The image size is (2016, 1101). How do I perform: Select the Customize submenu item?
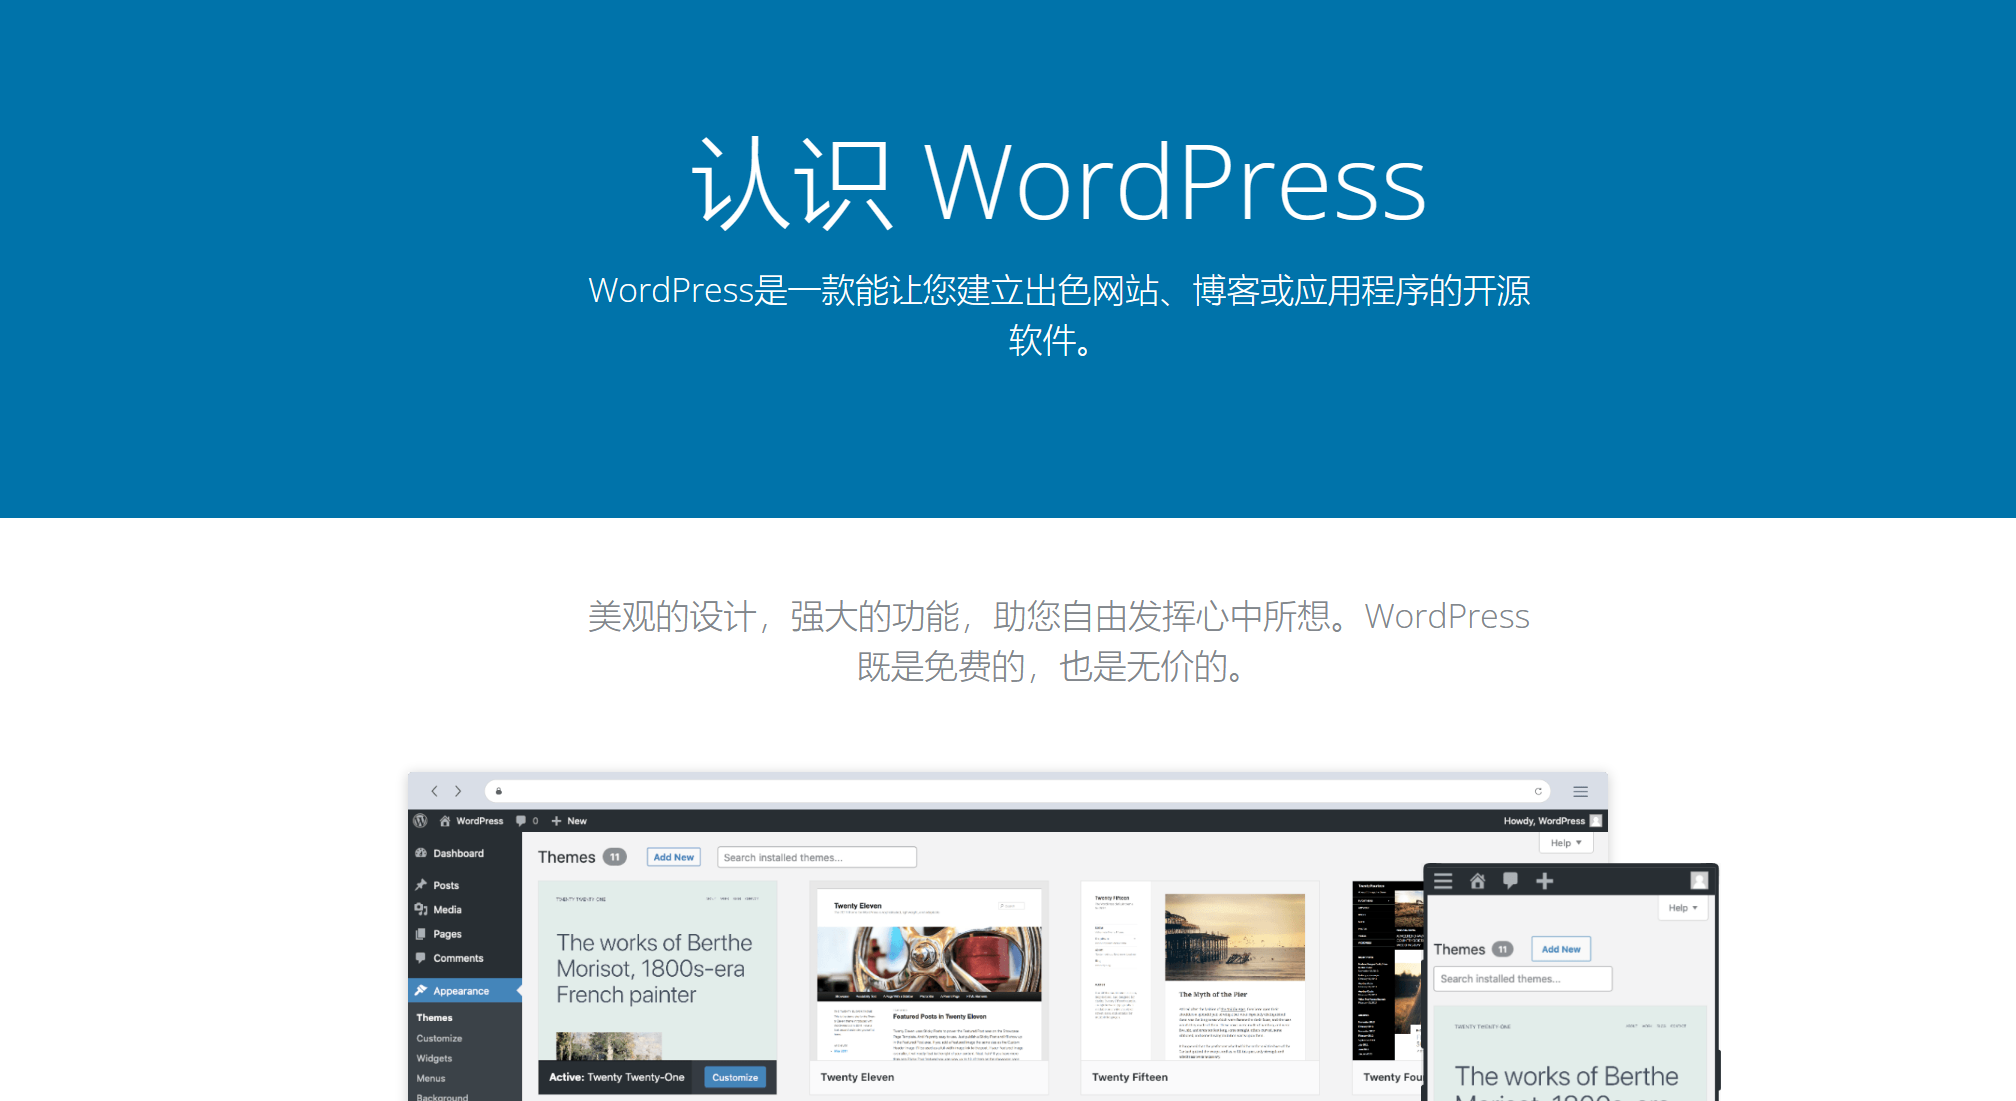pos(440,1039)
